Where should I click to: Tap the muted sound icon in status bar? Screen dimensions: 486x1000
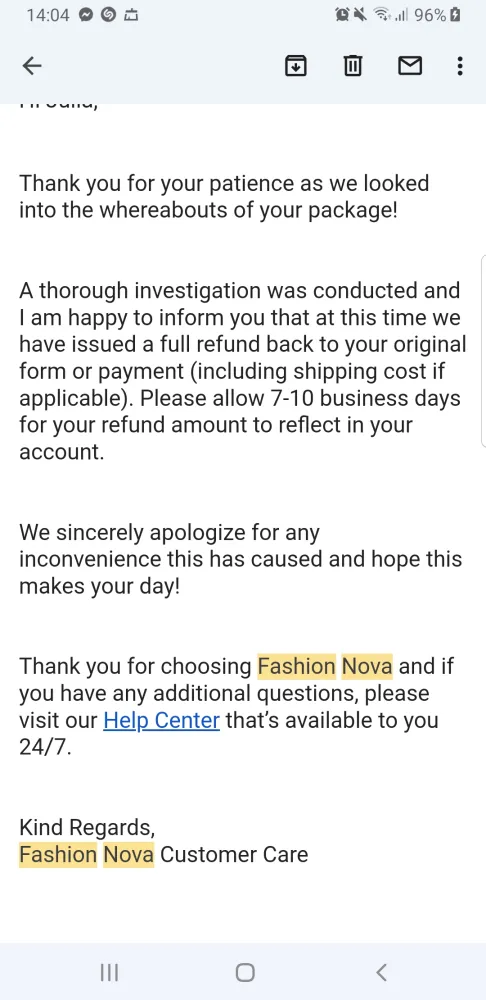360,15
